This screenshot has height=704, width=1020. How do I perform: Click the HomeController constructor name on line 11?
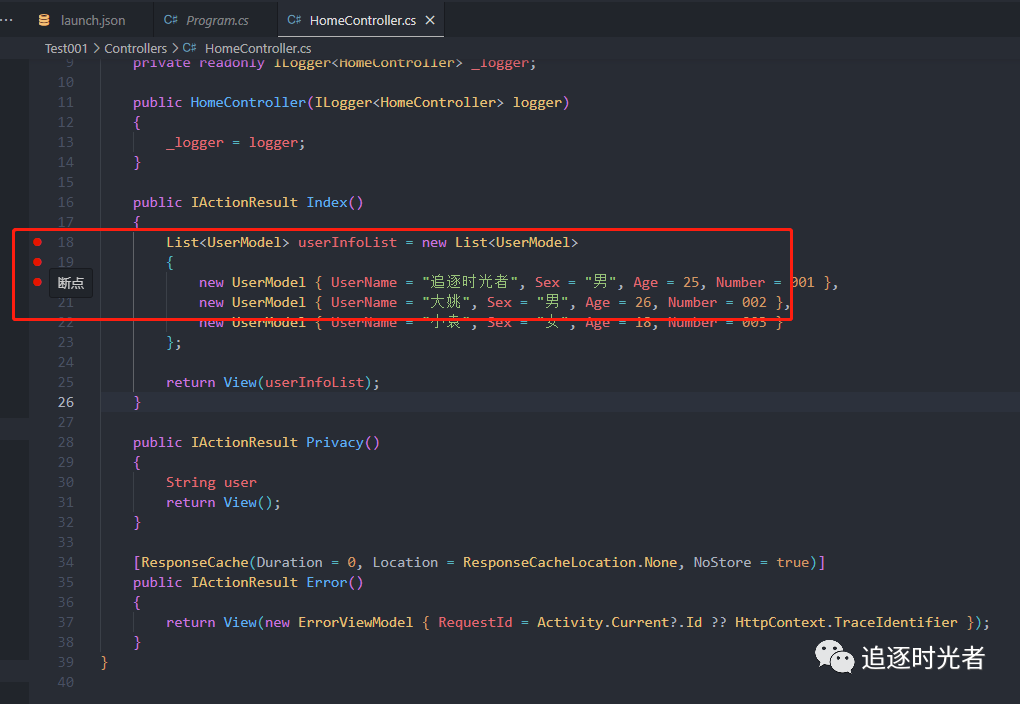(248, 102)
